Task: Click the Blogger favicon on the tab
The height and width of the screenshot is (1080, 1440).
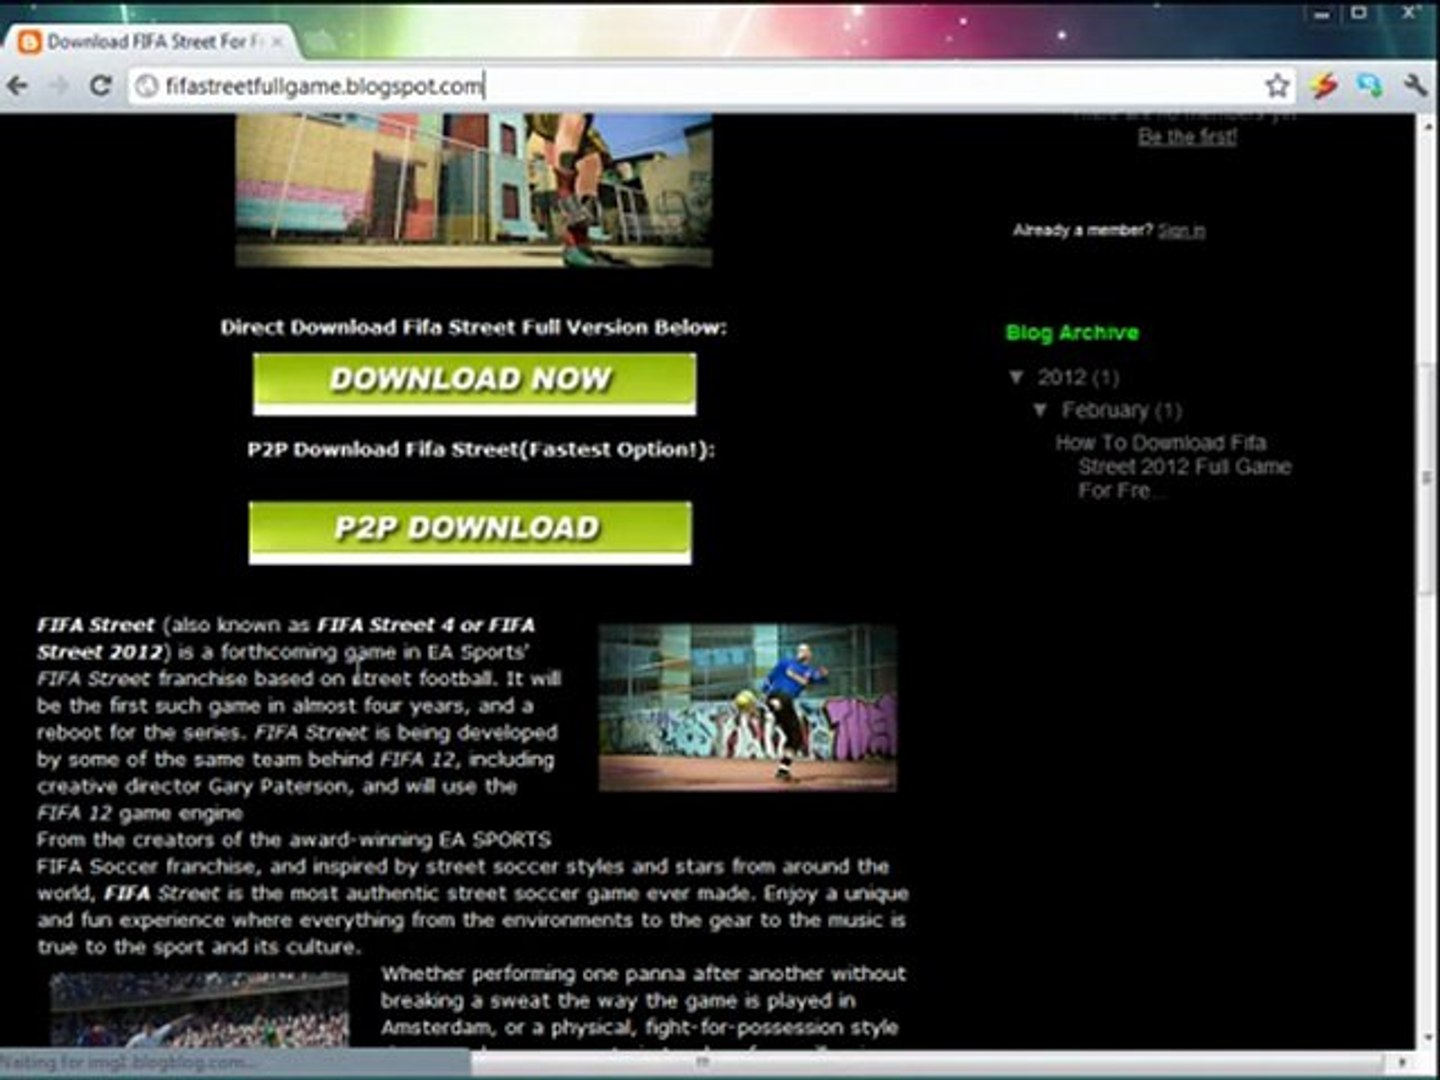Action: [29, 42]
